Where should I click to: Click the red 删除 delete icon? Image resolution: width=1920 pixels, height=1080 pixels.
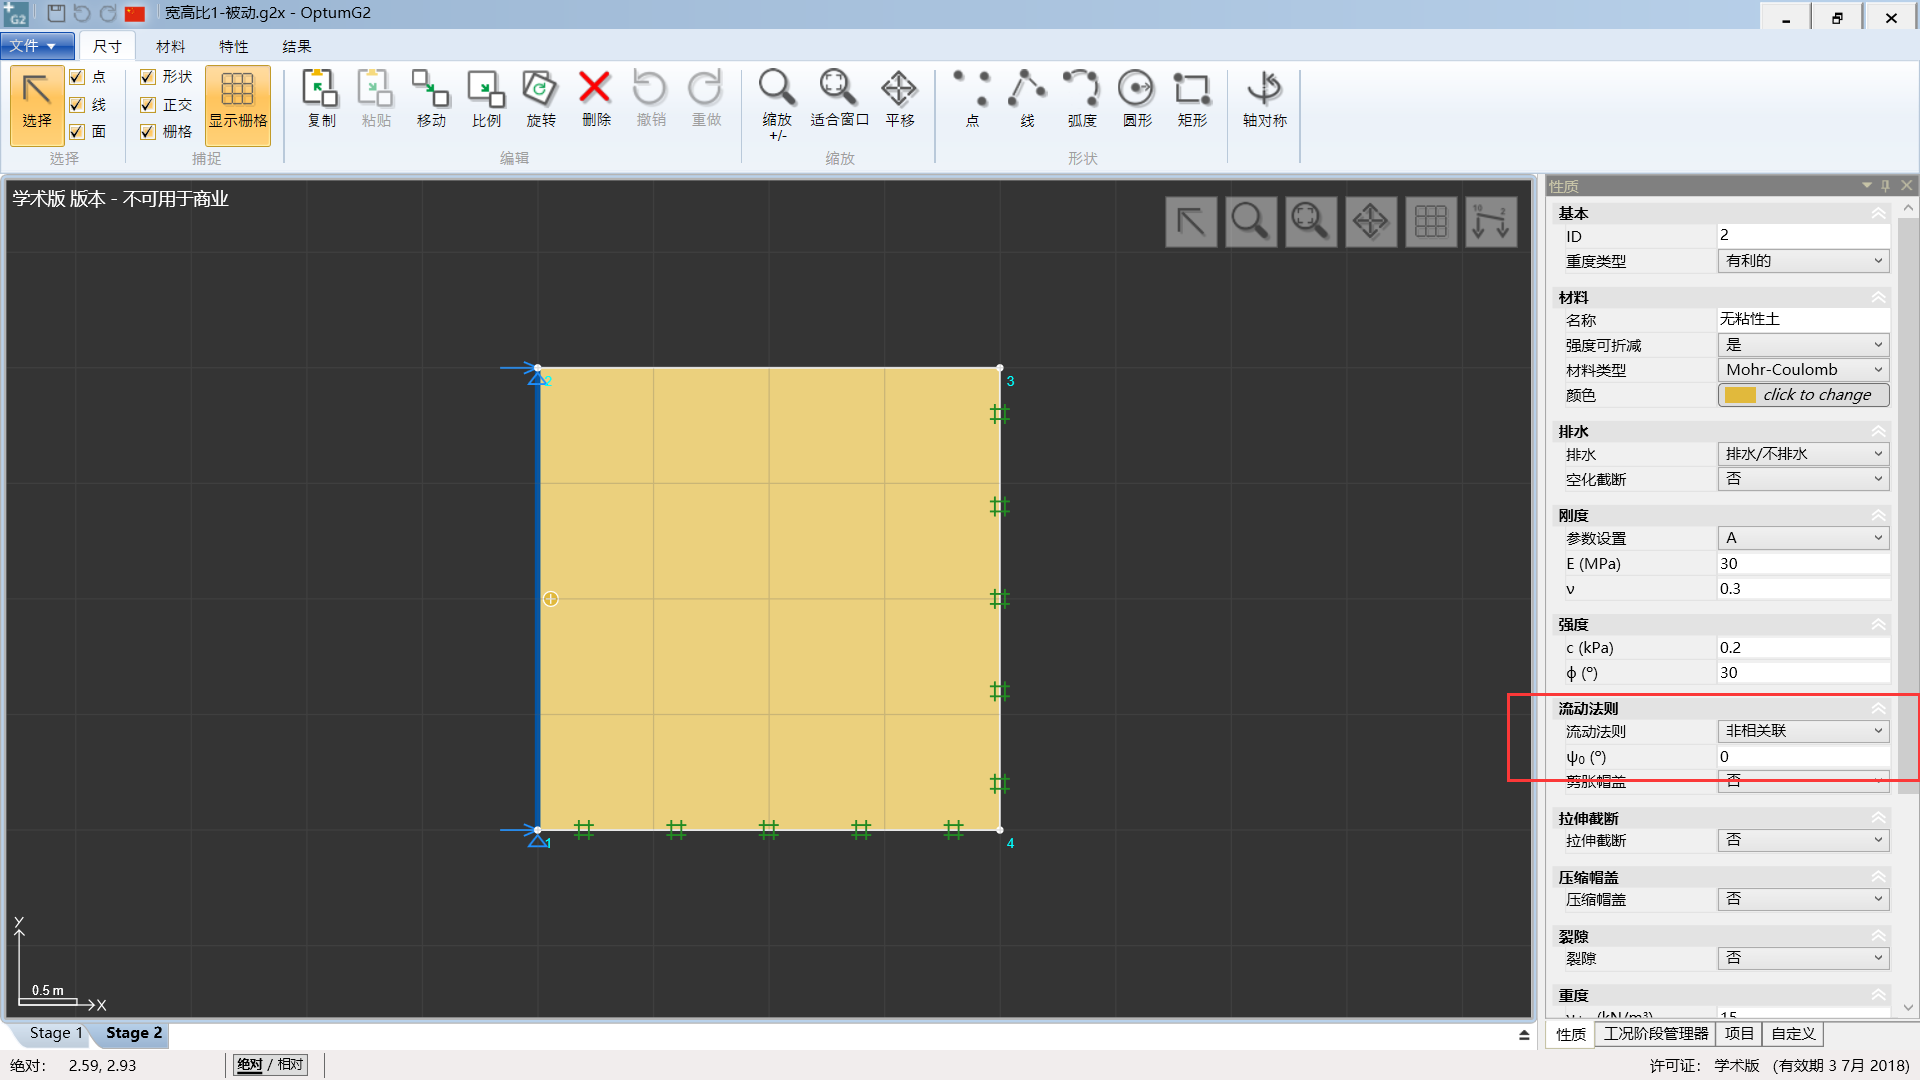596,99
